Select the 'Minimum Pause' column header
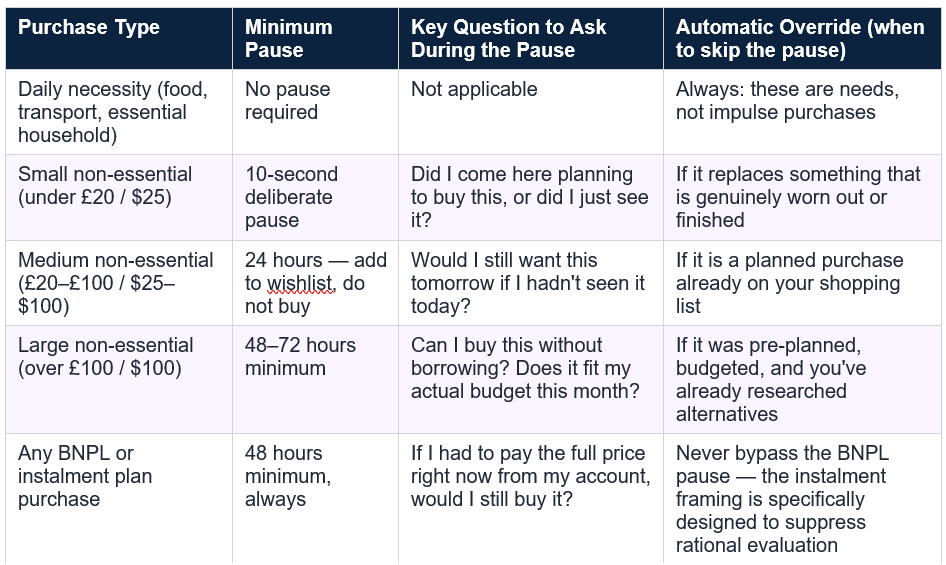 pos(315,39)
